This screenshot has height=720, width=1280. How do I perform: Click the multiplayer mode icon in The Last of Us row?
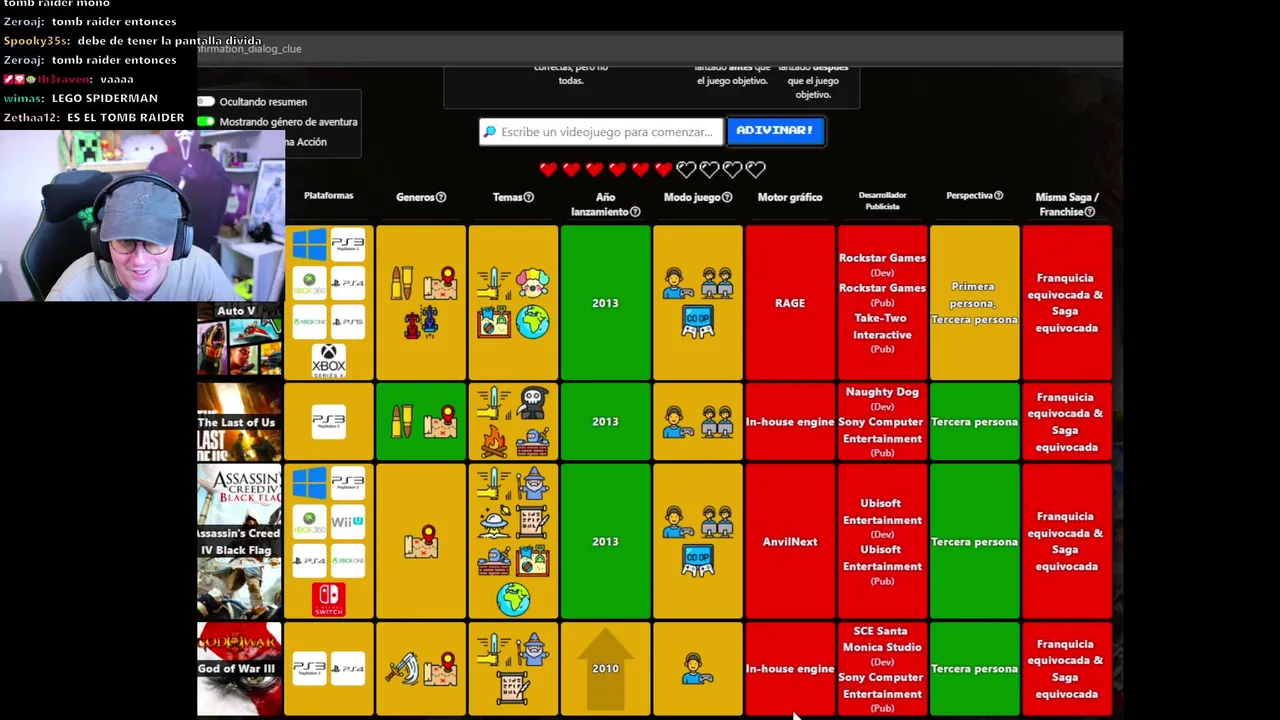717,421
